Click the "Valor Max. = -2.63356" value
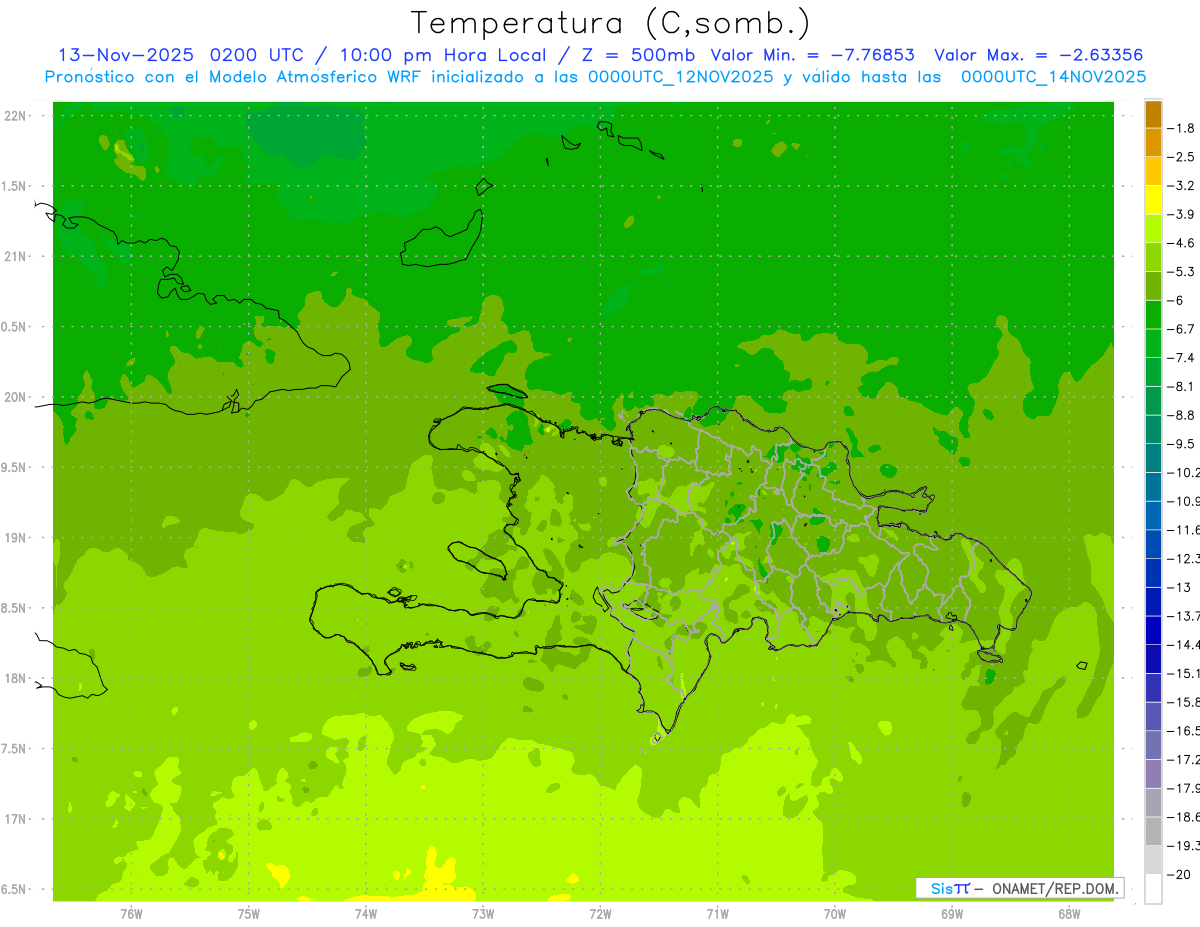The width and height of the screenshot is (1200, 927). click(x=1038, y=55)
